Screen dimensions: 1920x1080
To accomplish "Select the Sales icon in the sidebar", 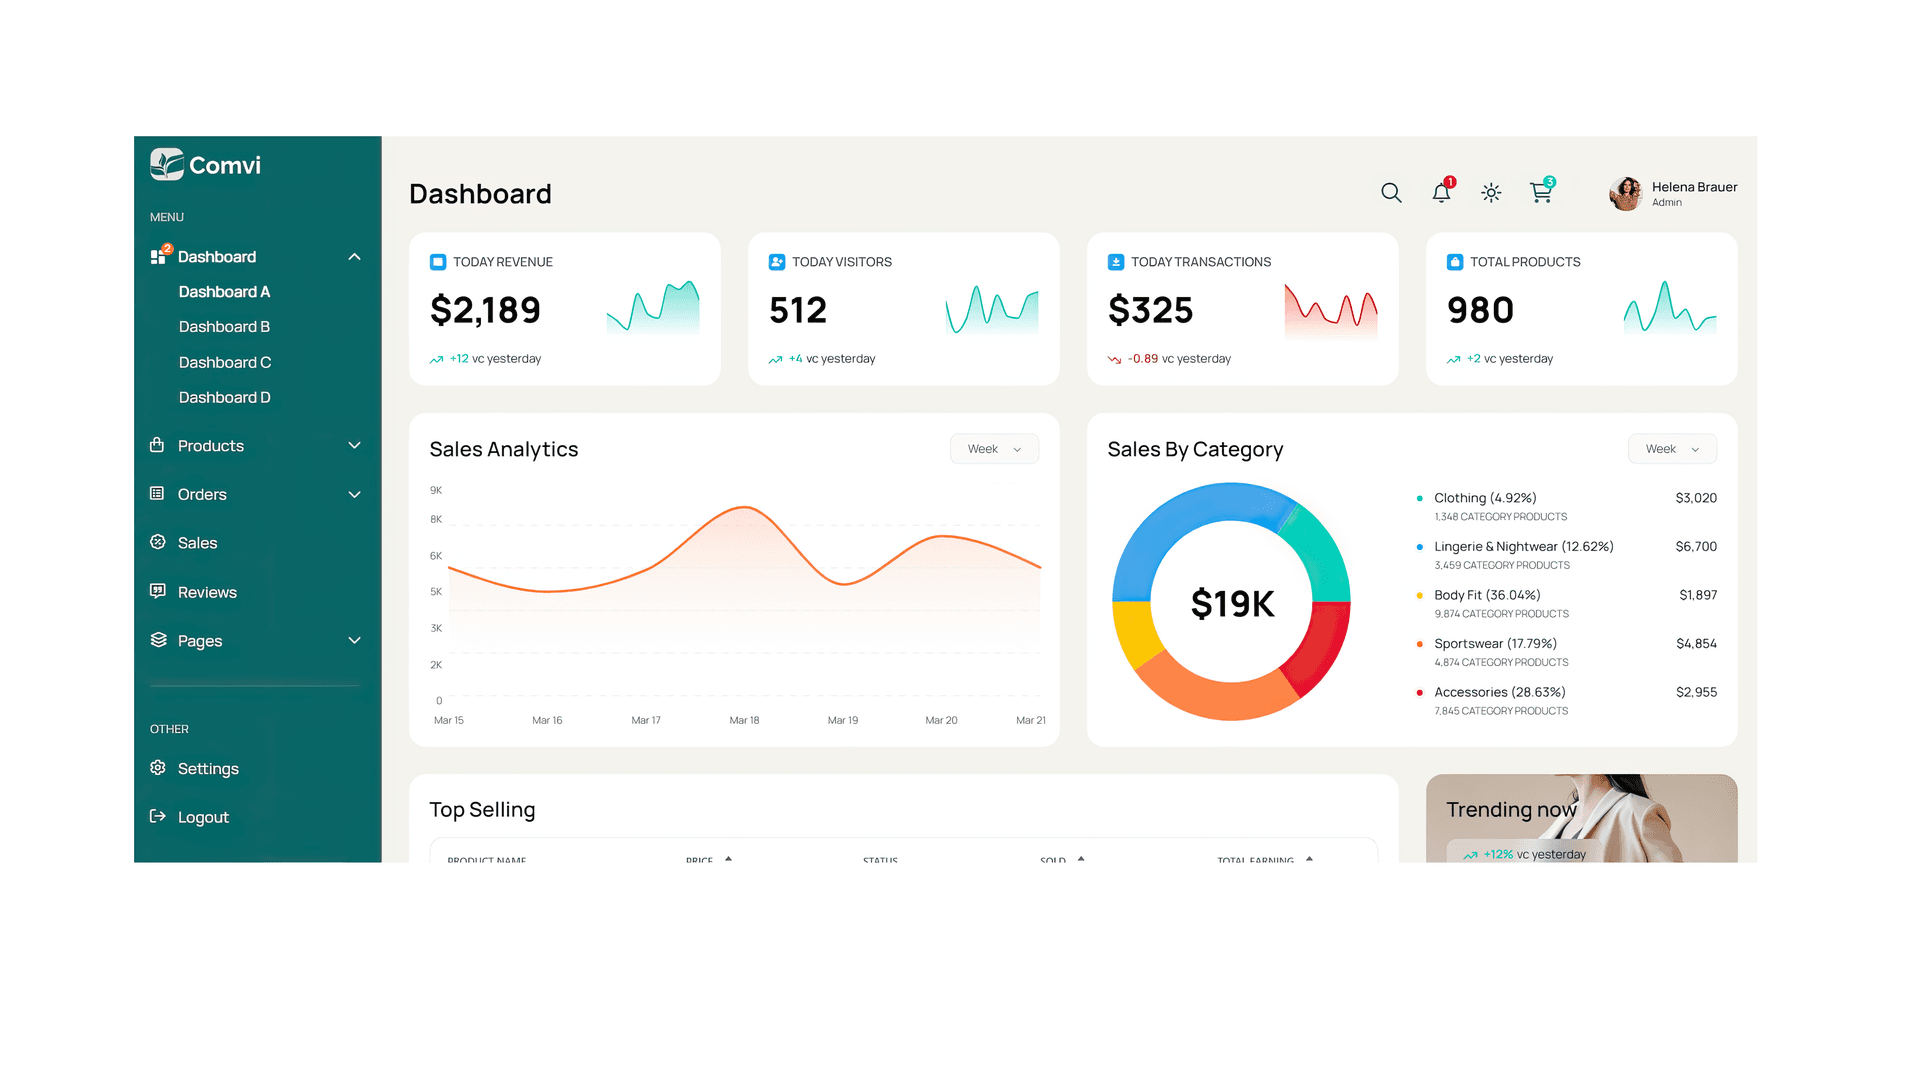I will coord(158,542).
